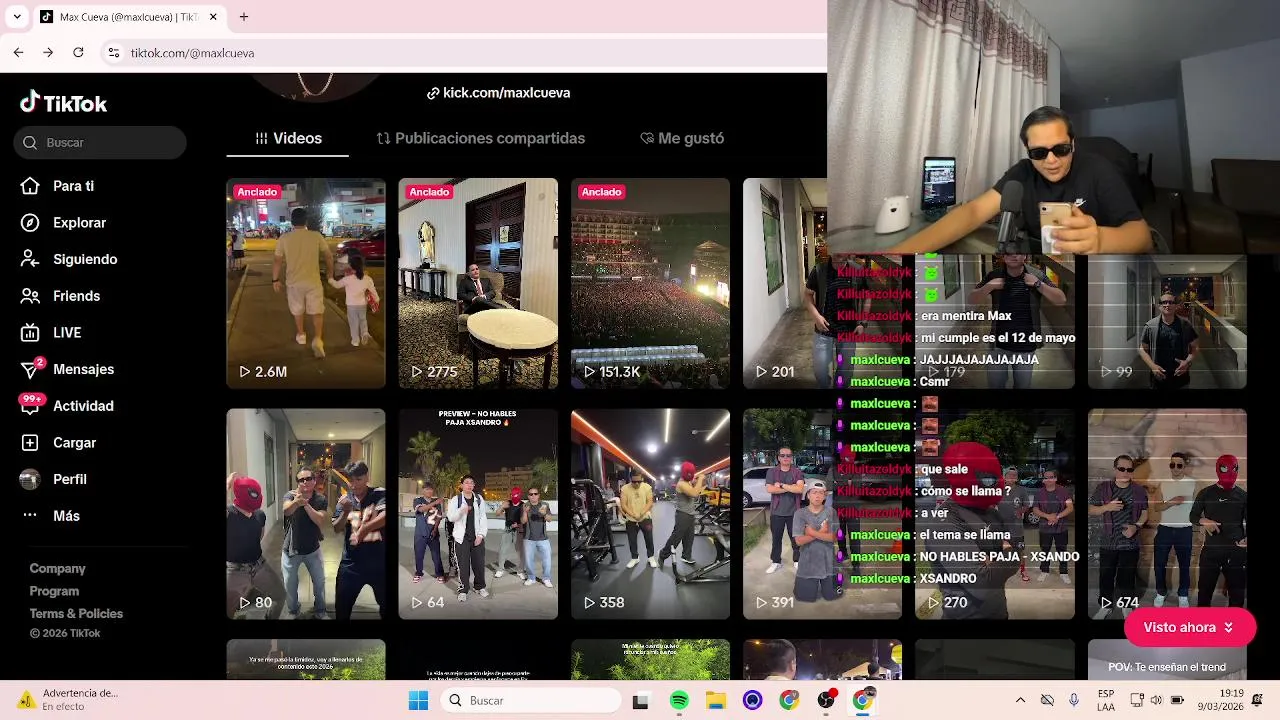The image size is (1280, 720).
Task: Click the Visto ahora button
Action: click(x=1189, y=627)
